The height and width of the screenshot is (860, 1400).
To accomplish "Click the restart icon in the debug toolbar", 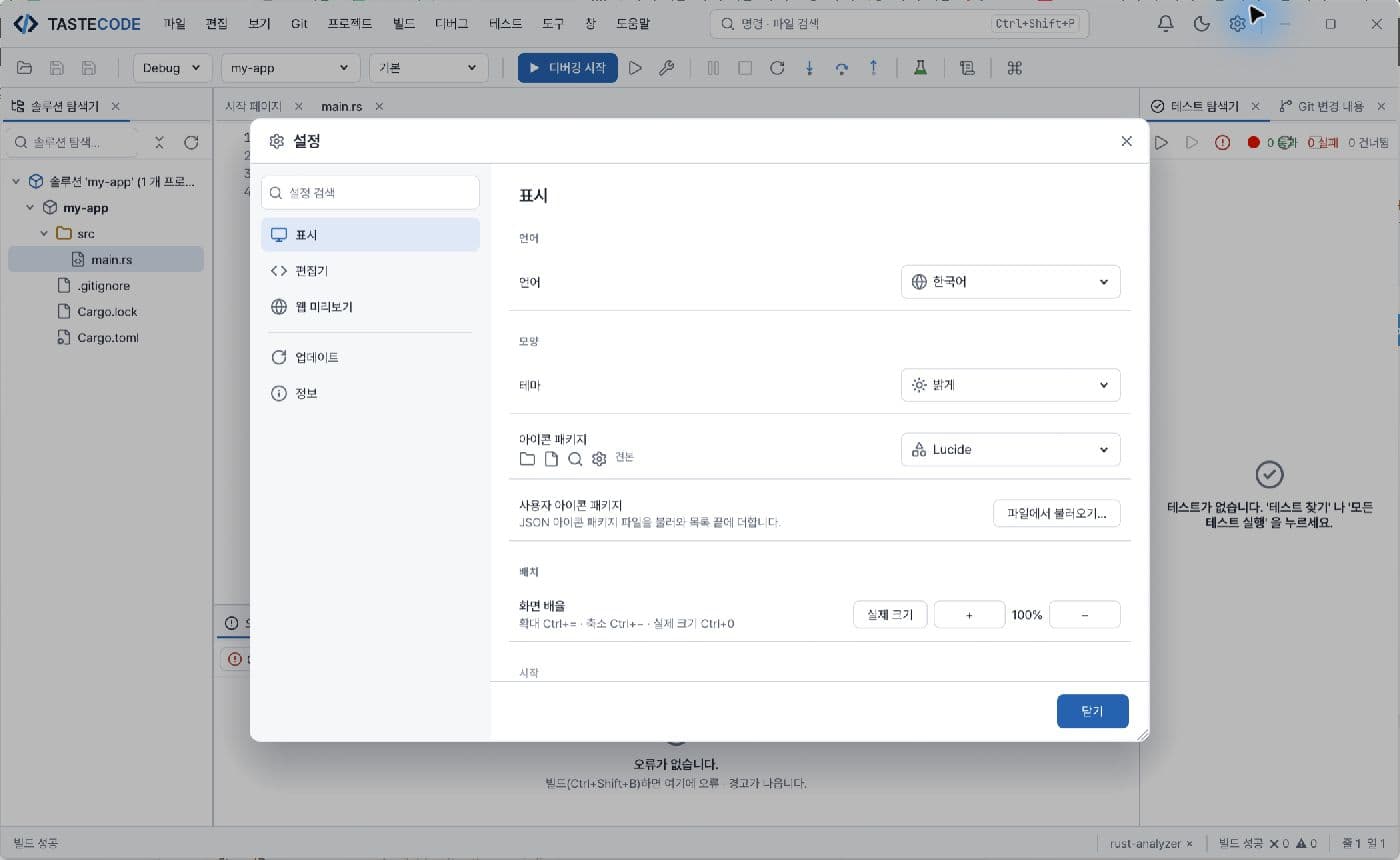I will 777,68.
